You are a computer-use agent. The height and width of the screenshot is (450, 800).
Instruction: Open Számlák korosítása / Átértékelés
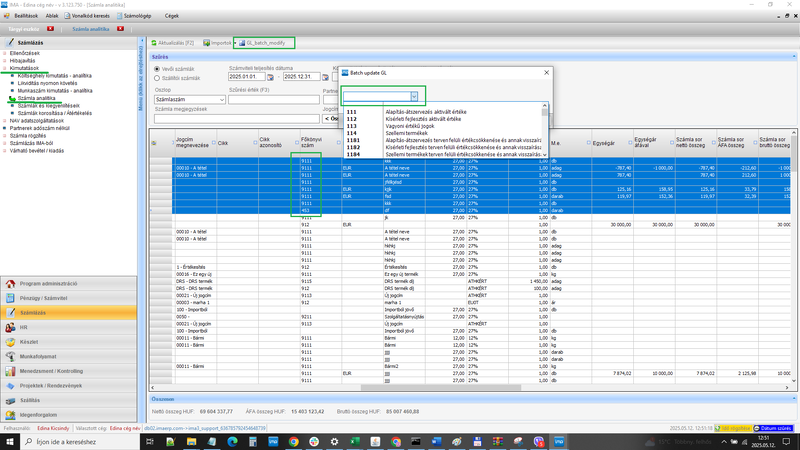(55, 113)
